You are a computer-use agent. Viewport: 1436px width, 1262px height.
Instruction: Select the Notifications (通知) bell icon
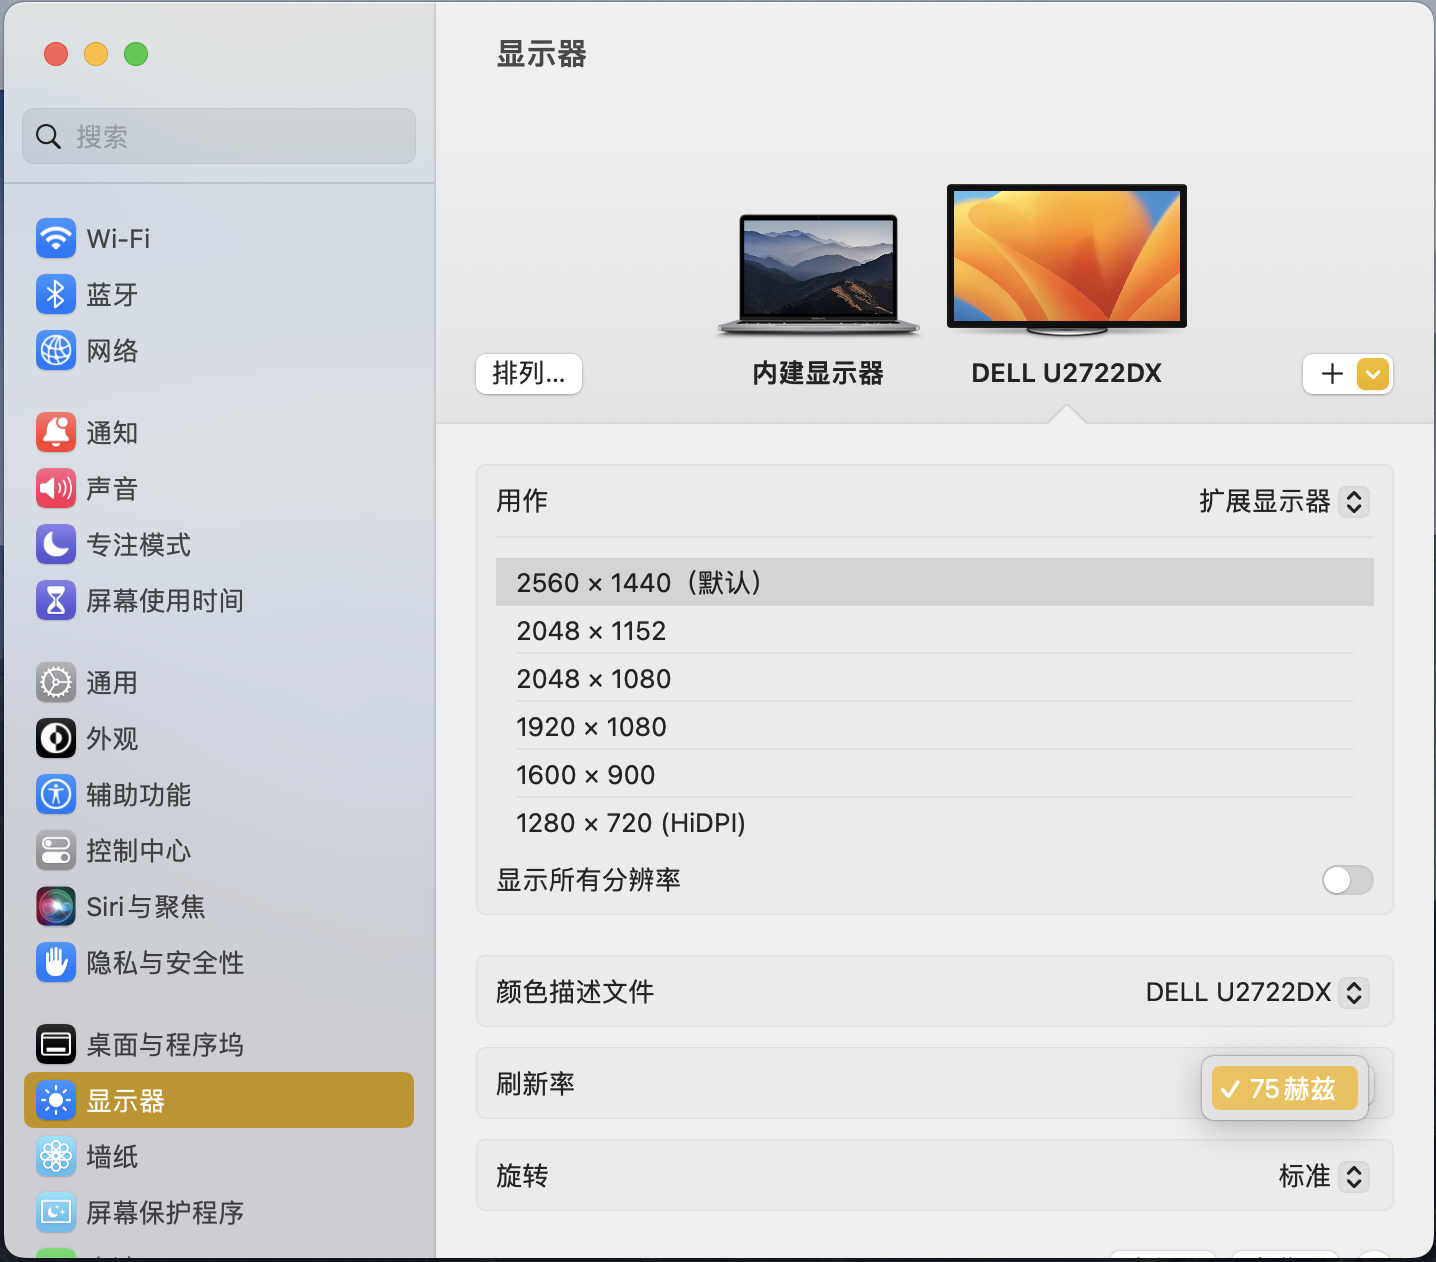(x=56, y=432)
